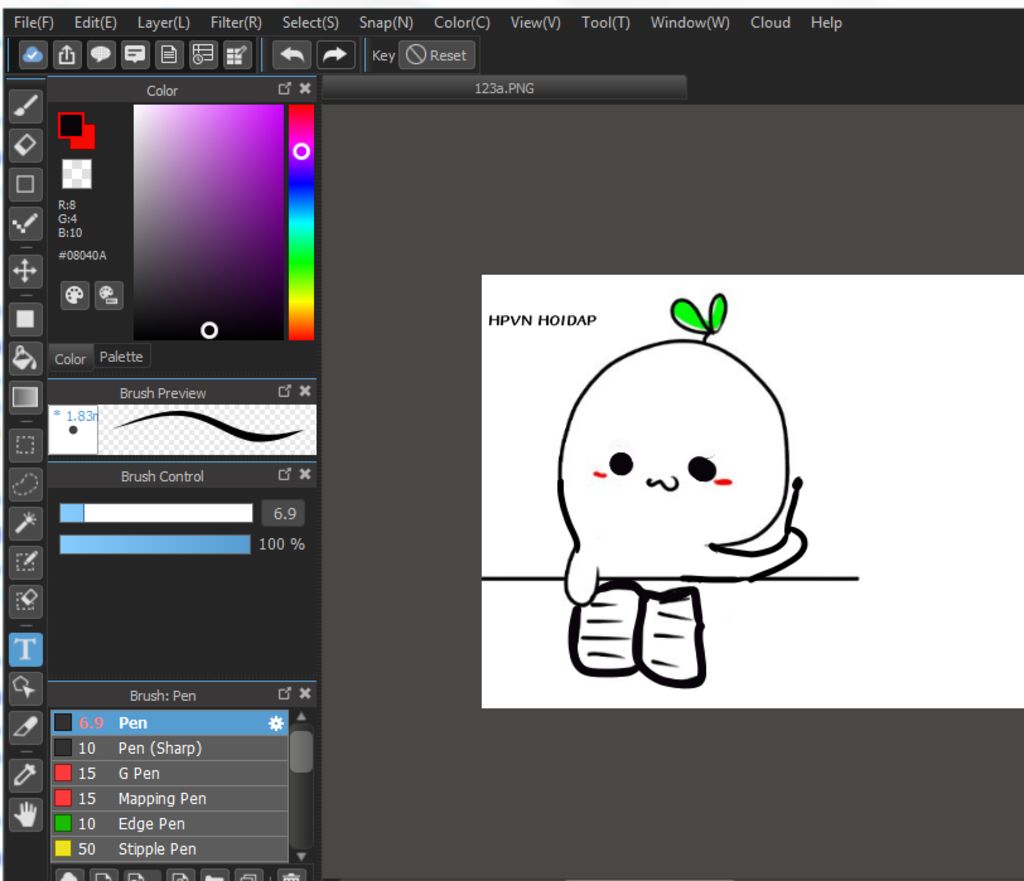Click the brush size value field
The width and height of the screenshot is (1024, 881).
(x=284, y=513)
